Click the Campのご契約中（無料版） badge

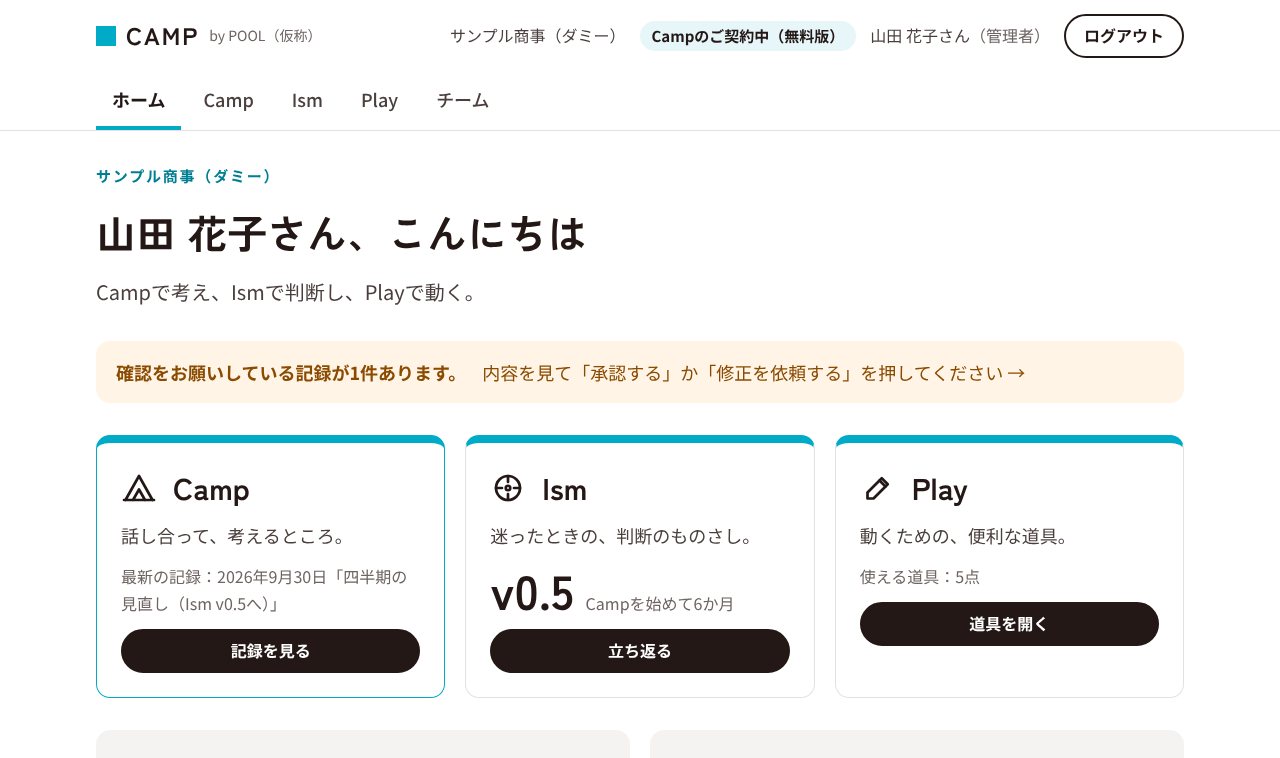(x=747, y=36)
